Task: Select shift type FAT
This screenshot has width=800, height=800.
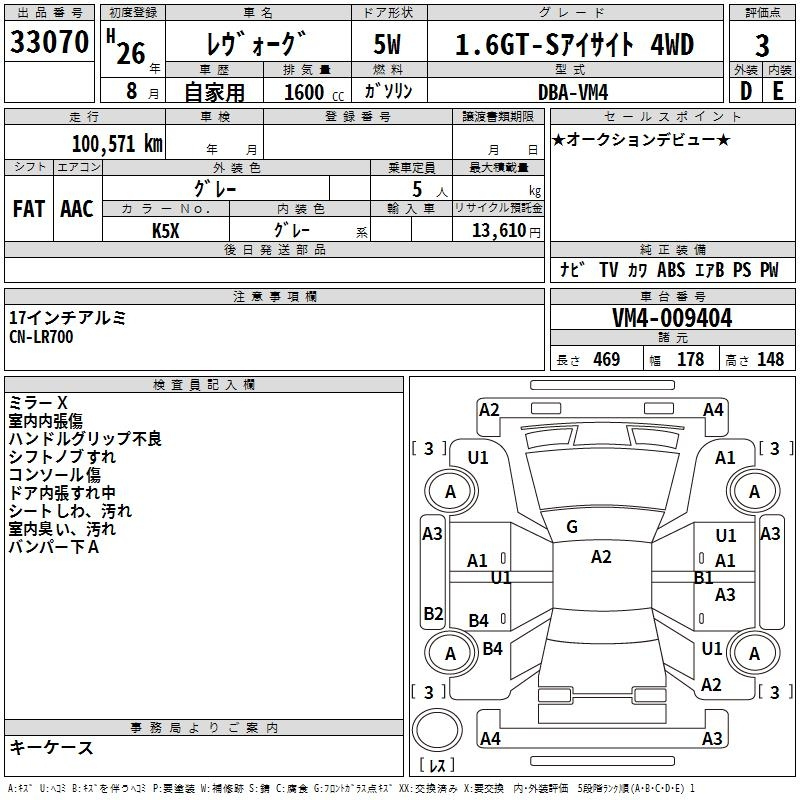Action: pos(29,209)
